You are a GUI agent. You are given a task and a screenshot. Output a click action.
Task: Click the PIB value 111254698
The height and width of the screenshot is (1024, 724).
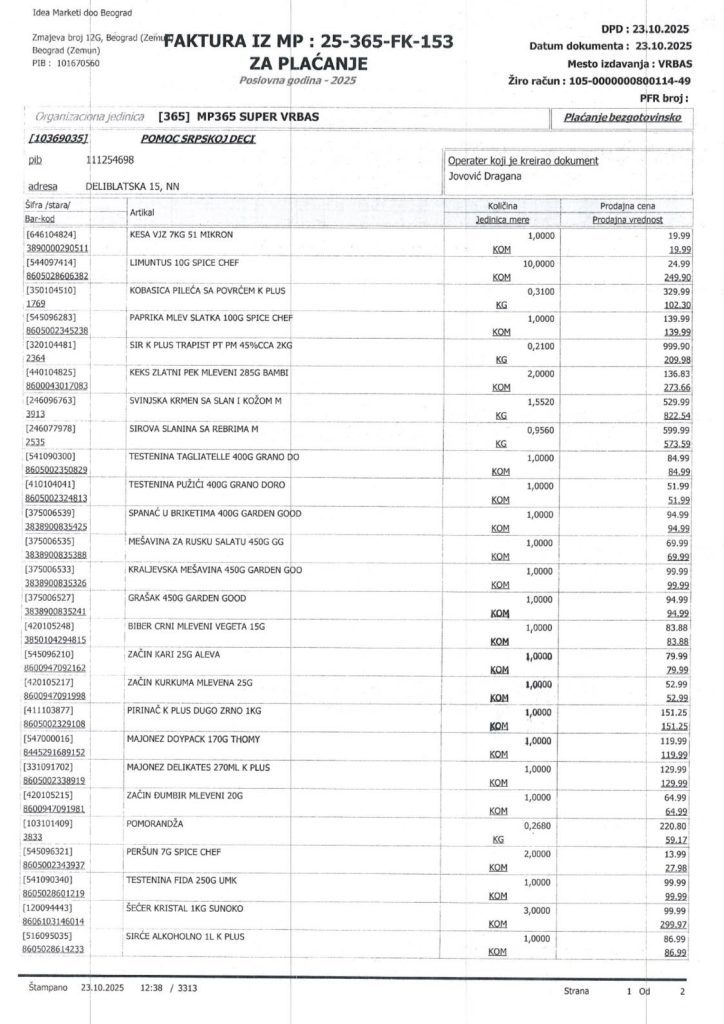[x=112, y=160]
